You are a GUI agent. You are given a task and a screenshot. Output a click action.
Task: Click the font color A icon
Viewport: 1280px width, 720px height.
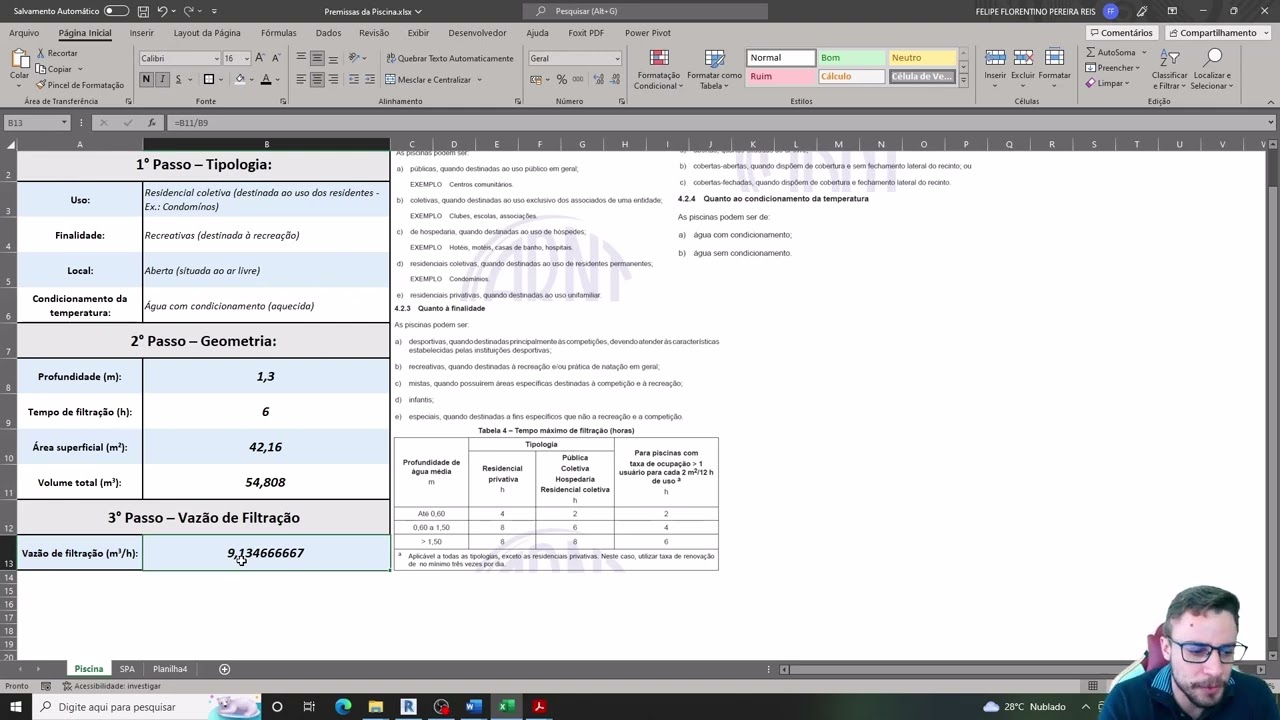[265, 79]
